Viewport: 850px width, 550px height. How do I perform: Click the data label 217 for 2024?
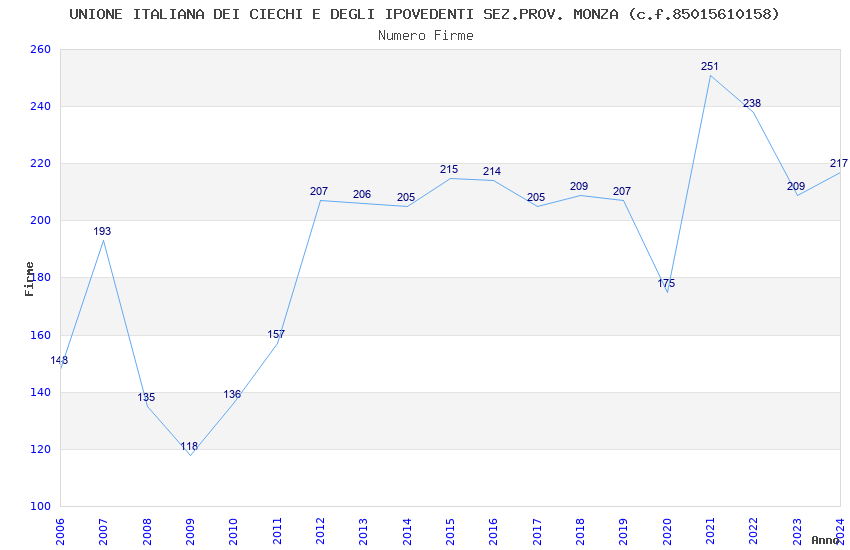[839, 163]
